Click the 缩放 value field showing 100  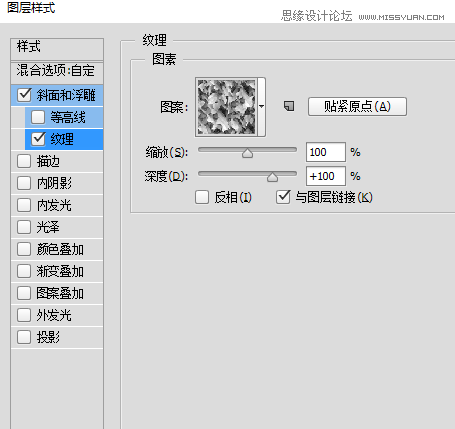pos(326,152)
